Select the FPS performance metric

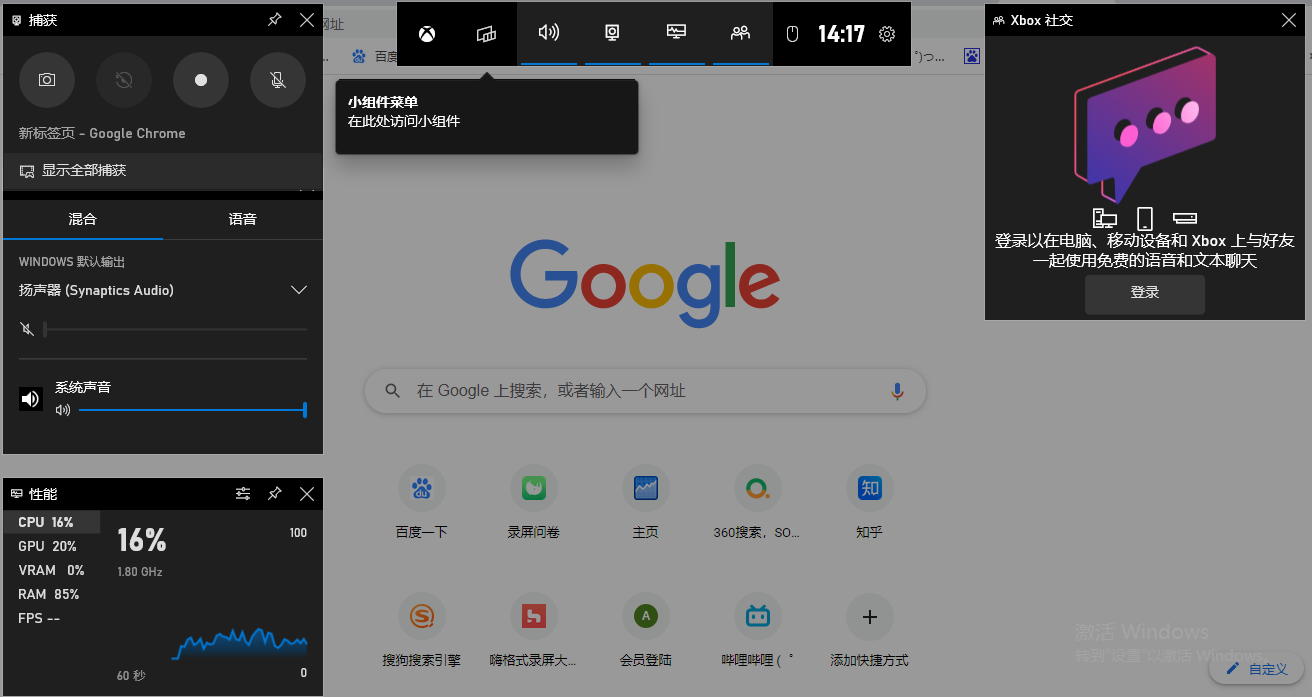tap(52, 618)
